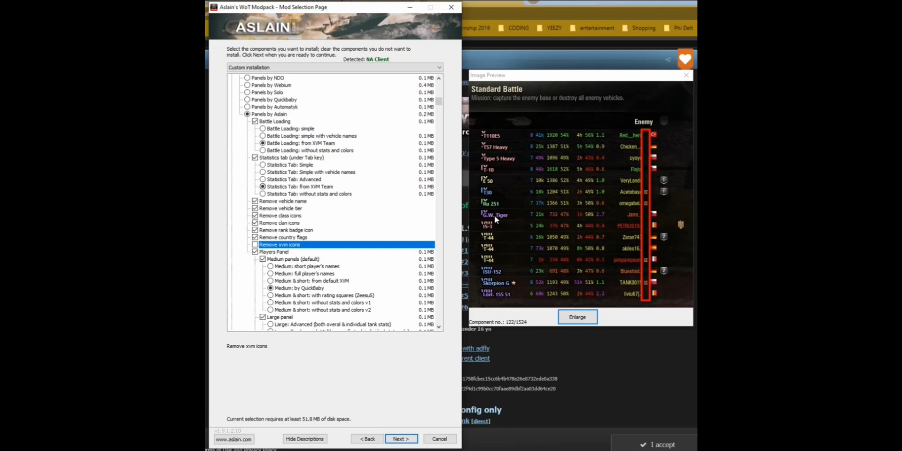The height and width of the screenshot is (451, 902).
Task: Select Statistics Tab: Advanced option
Action: [263, 179]
